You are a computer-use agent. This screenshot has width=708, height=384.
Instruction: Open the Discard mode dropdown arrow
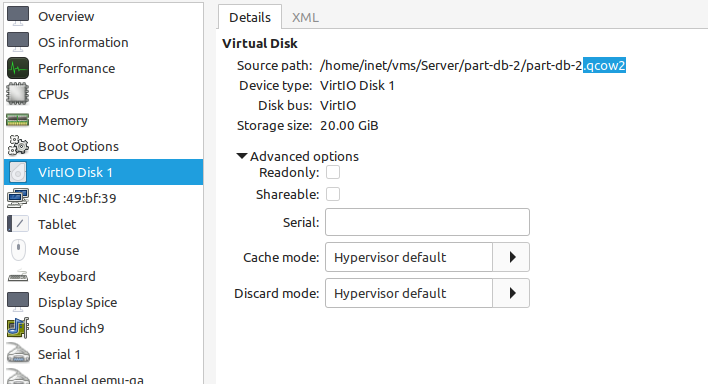511,293
